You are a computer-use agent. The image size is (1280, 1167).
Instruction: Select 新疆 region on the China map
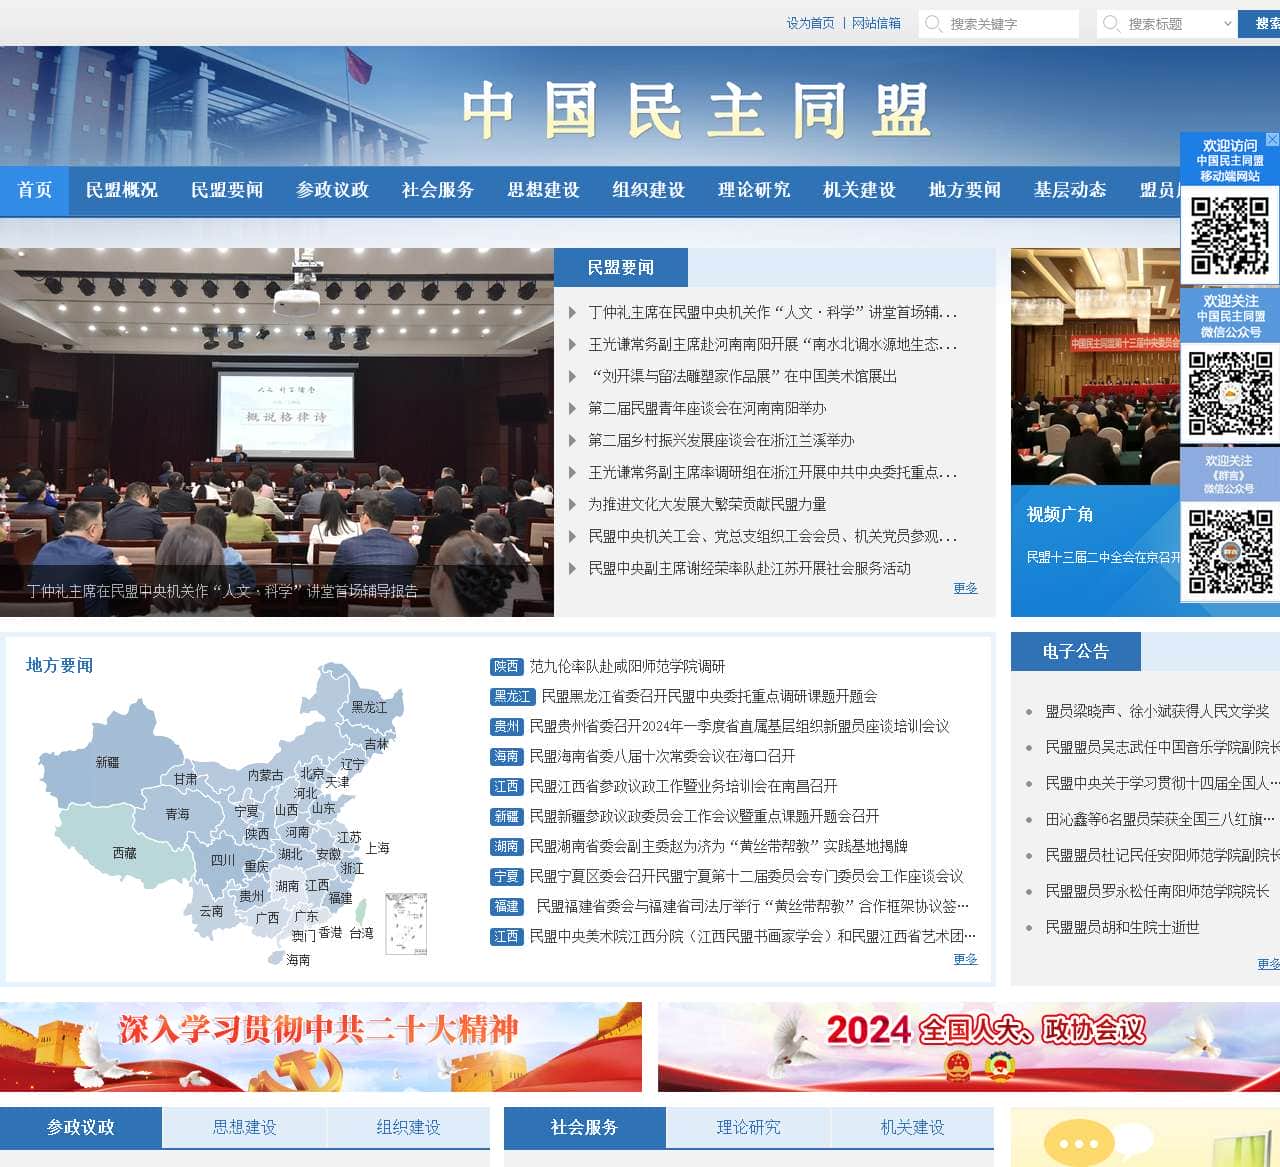[x=108, y=762]
